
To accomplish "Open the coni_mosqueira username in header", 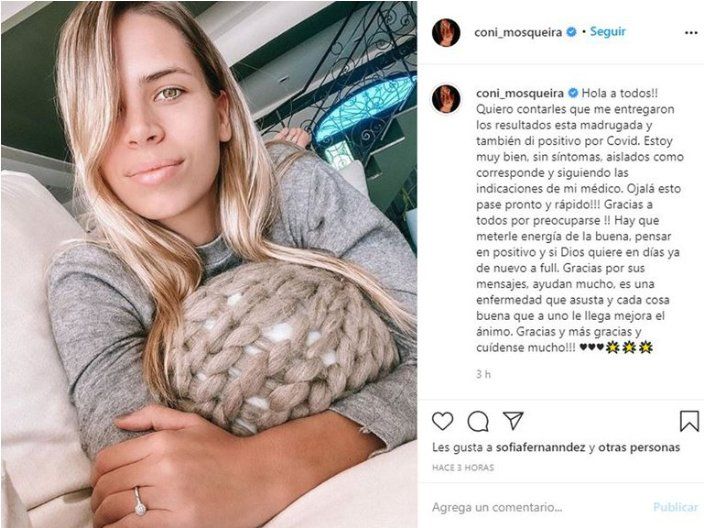I will tap(518, 32).
